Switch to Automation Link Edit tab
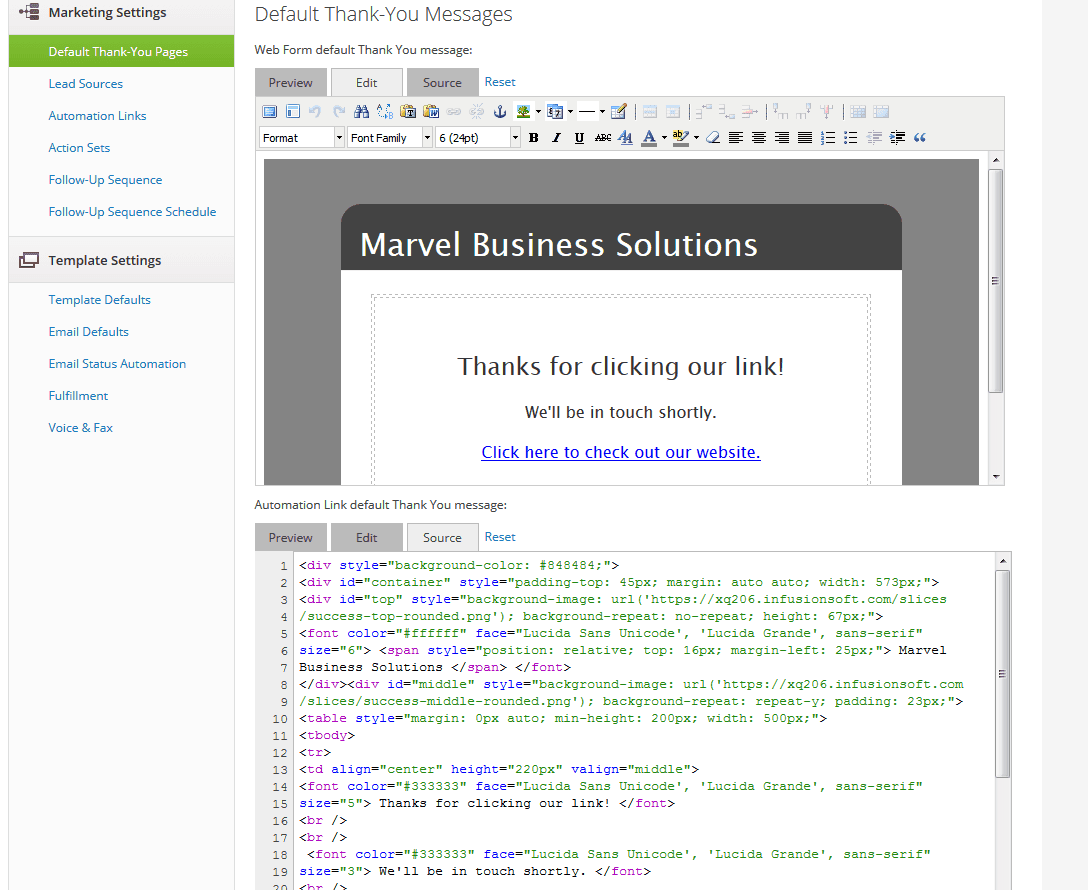Viewport: 1088px width, 890px height. pos(366,538)
